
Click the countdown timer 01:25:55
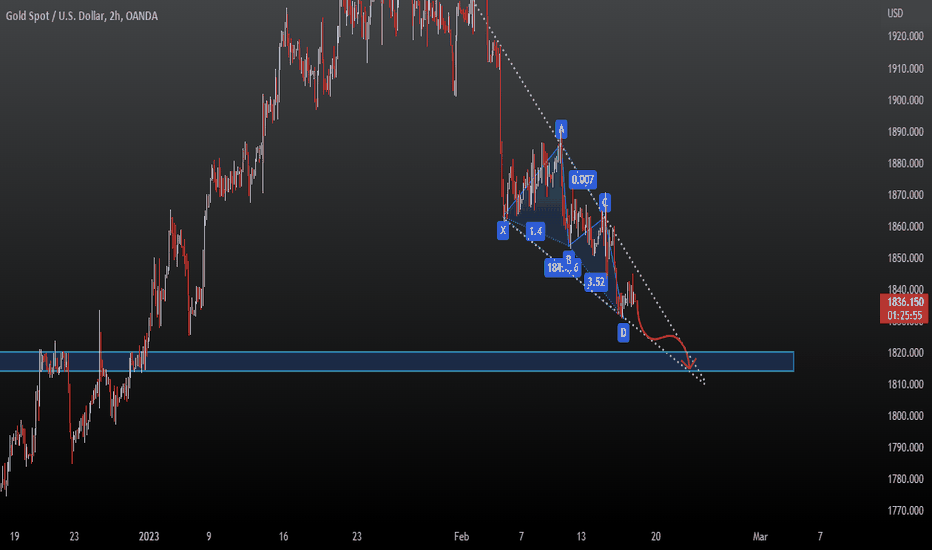click(905, 316)
